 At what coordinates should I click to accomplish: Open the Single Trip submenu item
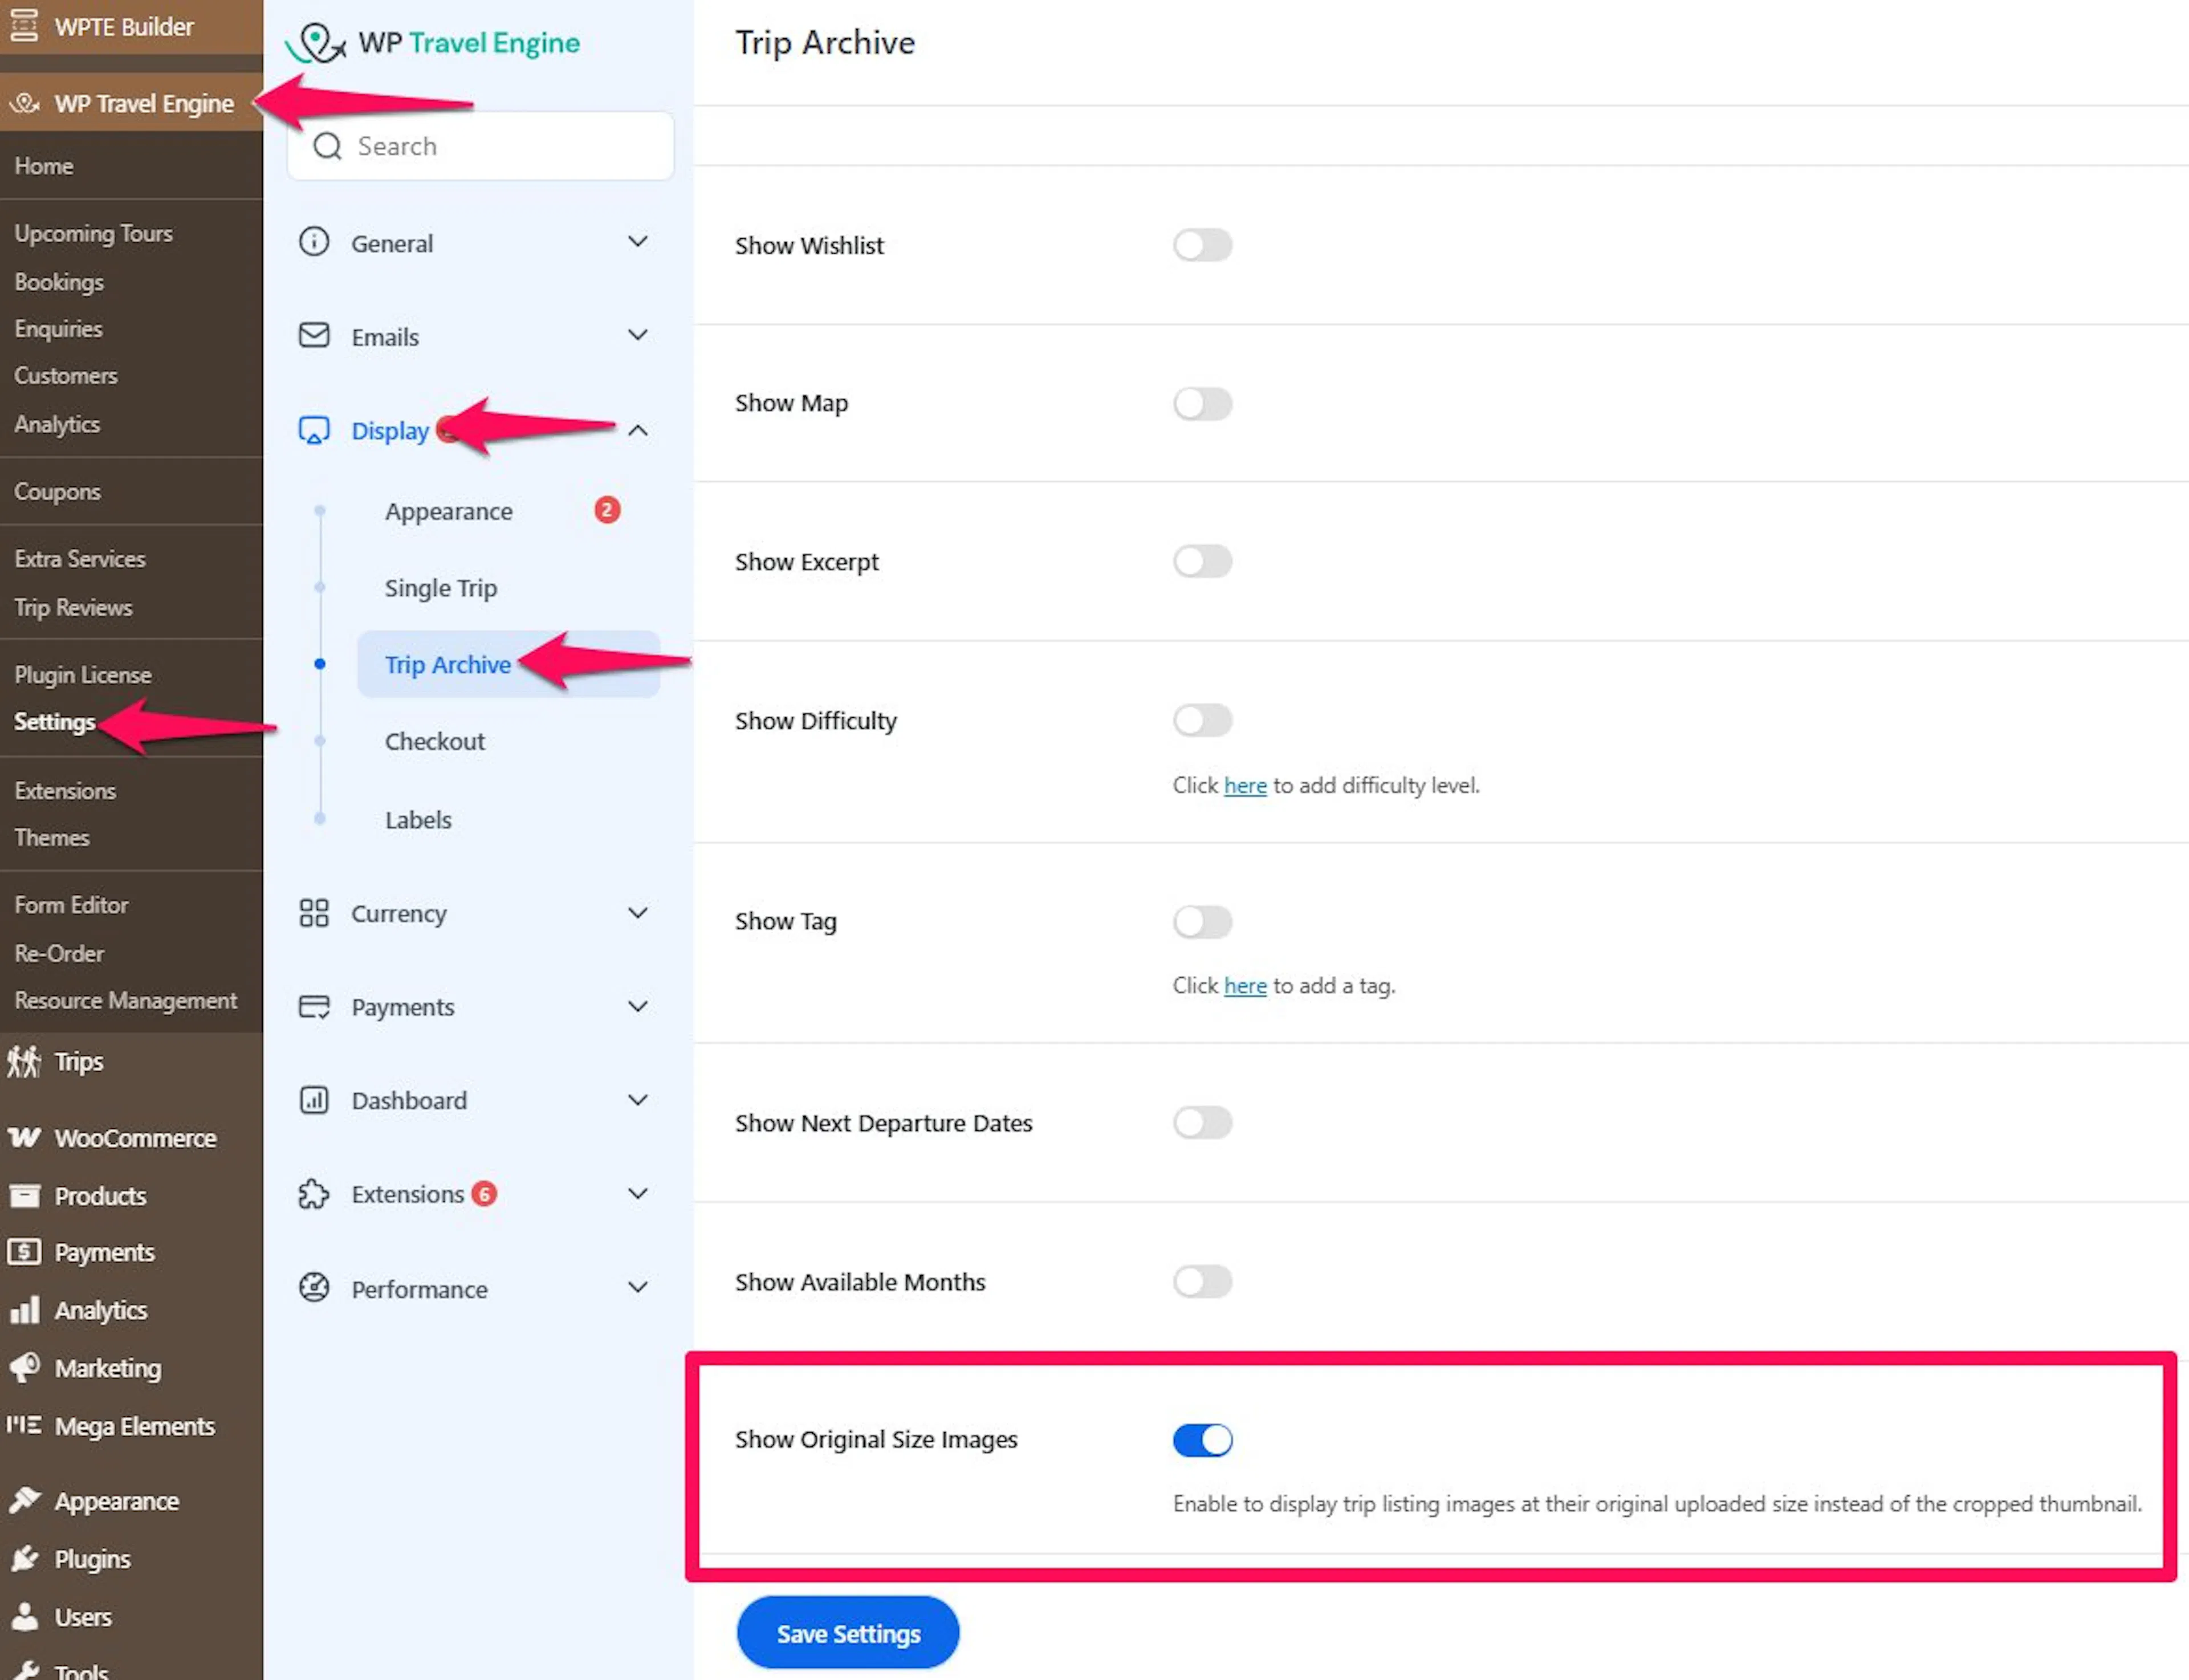pos(441,588)
